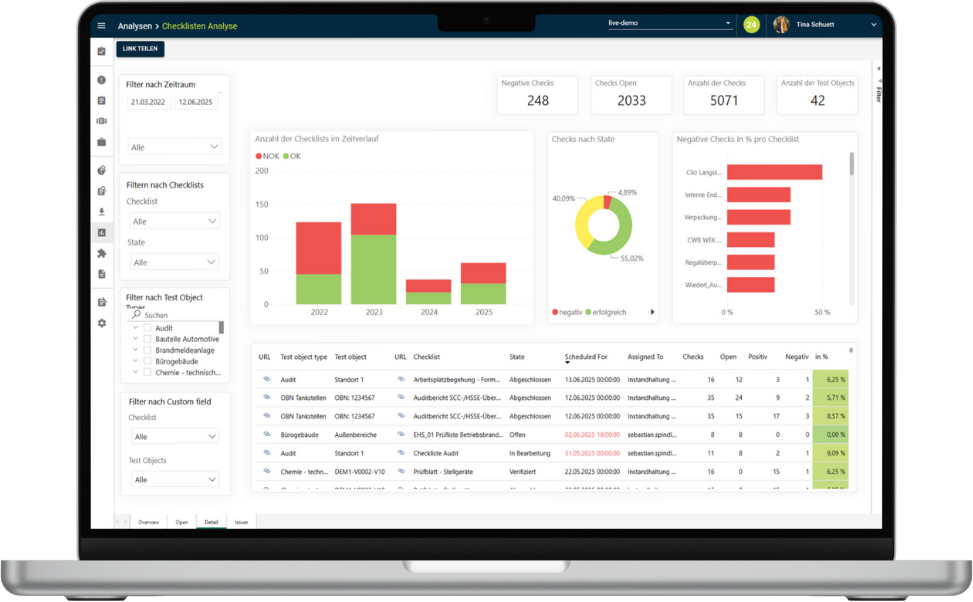The height and width of the screenshot is (602, 973).
Task: Open the checklist URL link icon for Prüfblatt - Stellgeräte
Action: coord(401,472)
